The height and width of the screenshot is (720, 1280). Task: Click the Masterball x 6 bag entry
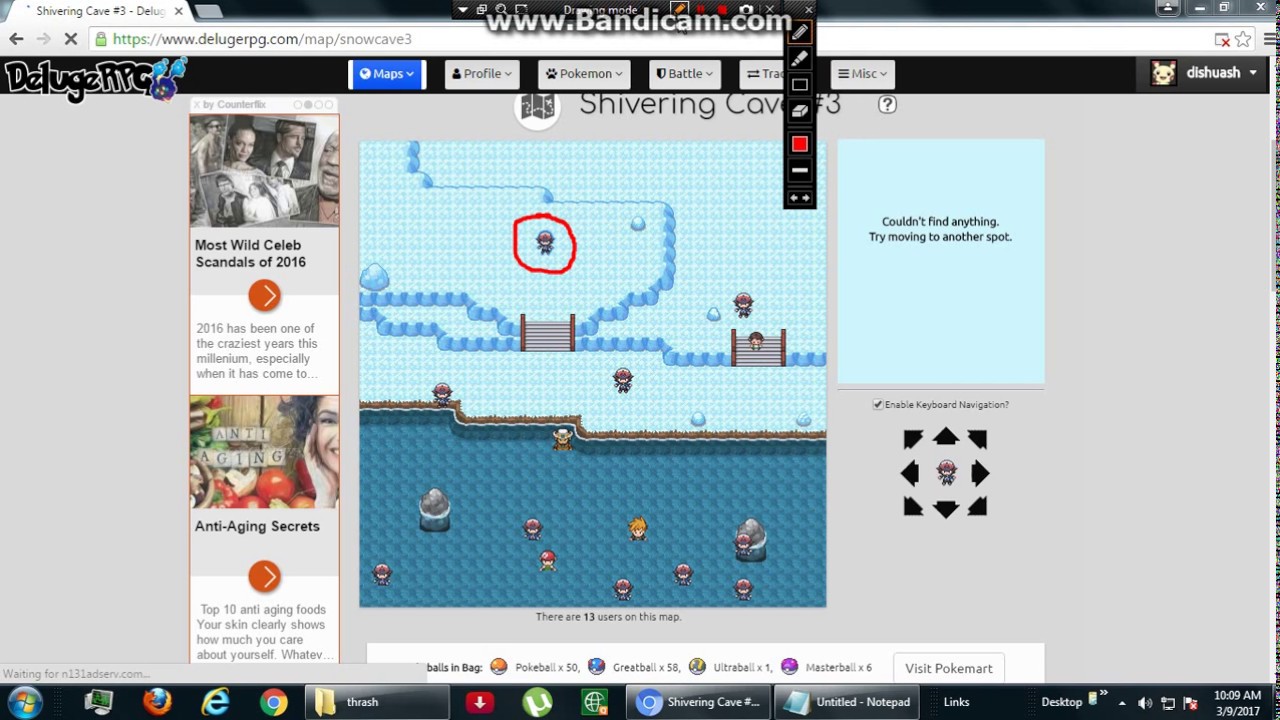point(827,667)
